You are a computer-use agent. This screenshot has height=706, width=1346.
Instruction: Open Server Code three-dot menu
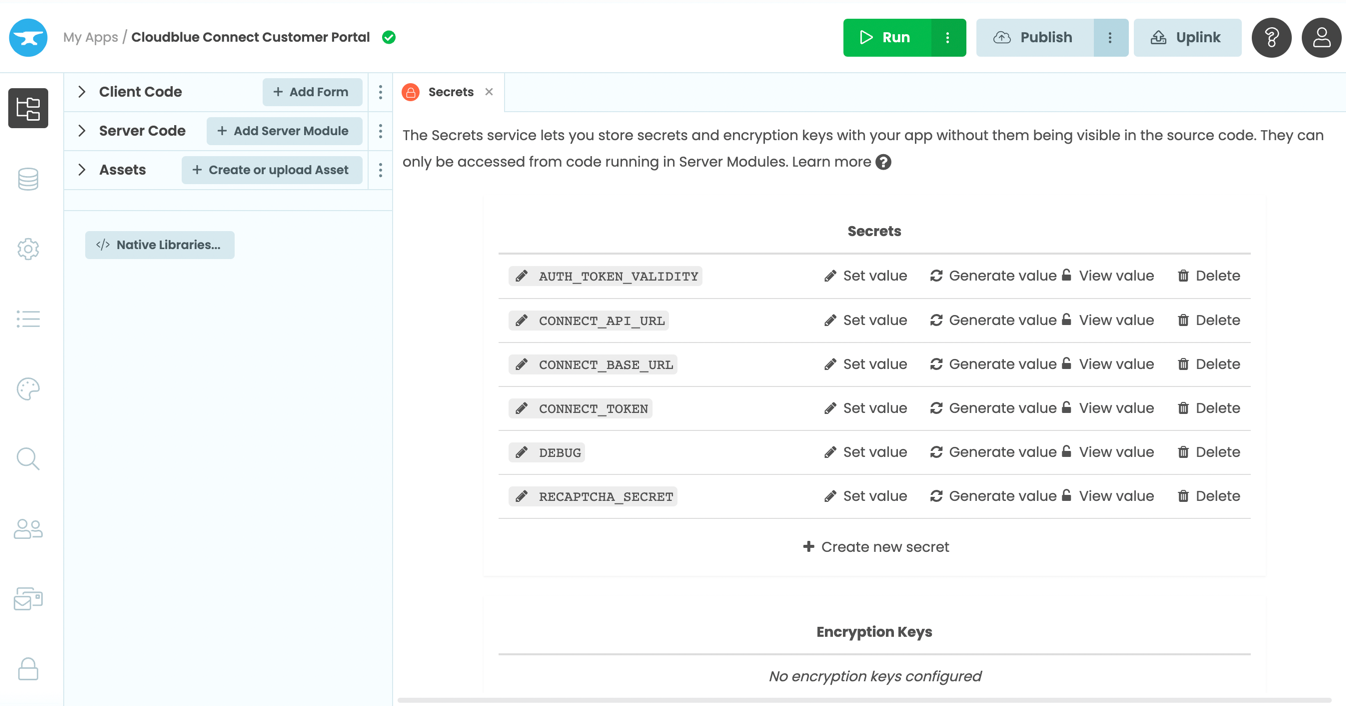click(x=380, y=131)
